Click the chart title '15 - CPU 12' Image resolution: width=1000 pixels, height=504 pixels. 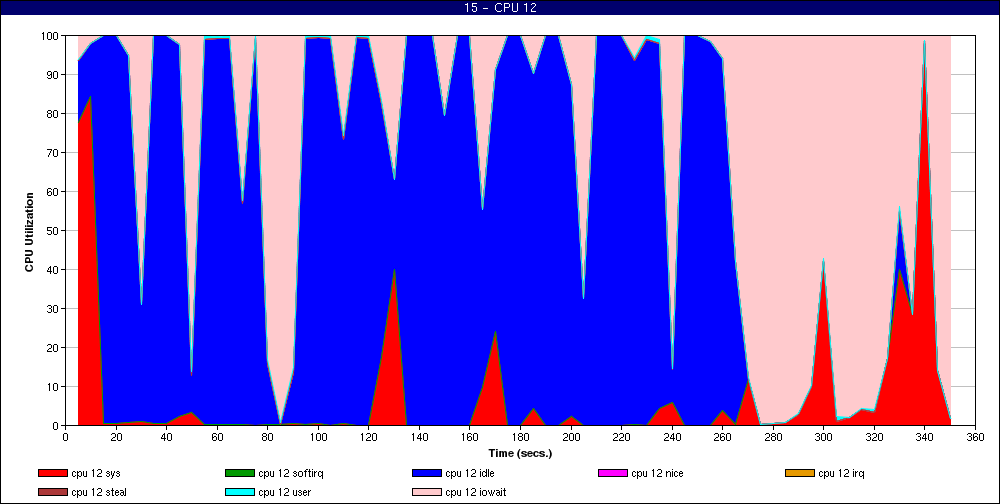[x=500, y=9]
